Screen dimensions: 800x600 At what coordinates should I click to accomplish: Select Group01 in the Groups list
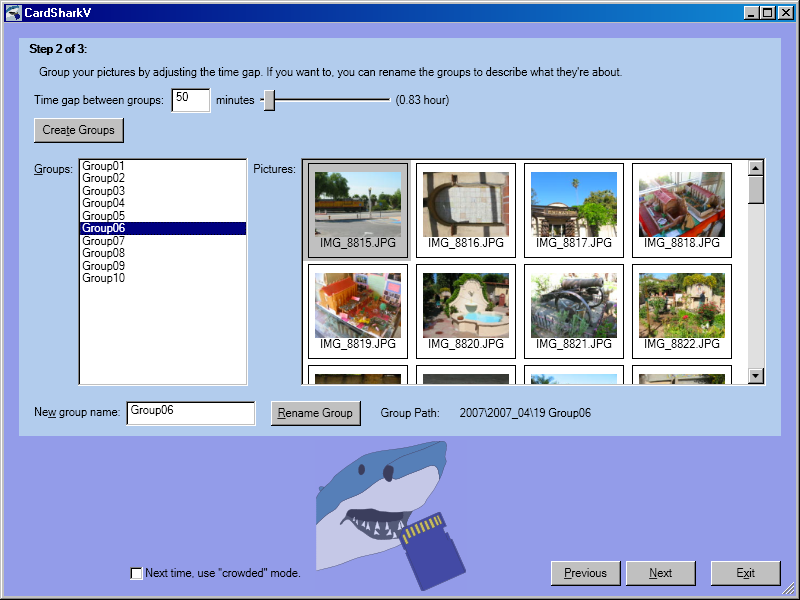163,166
